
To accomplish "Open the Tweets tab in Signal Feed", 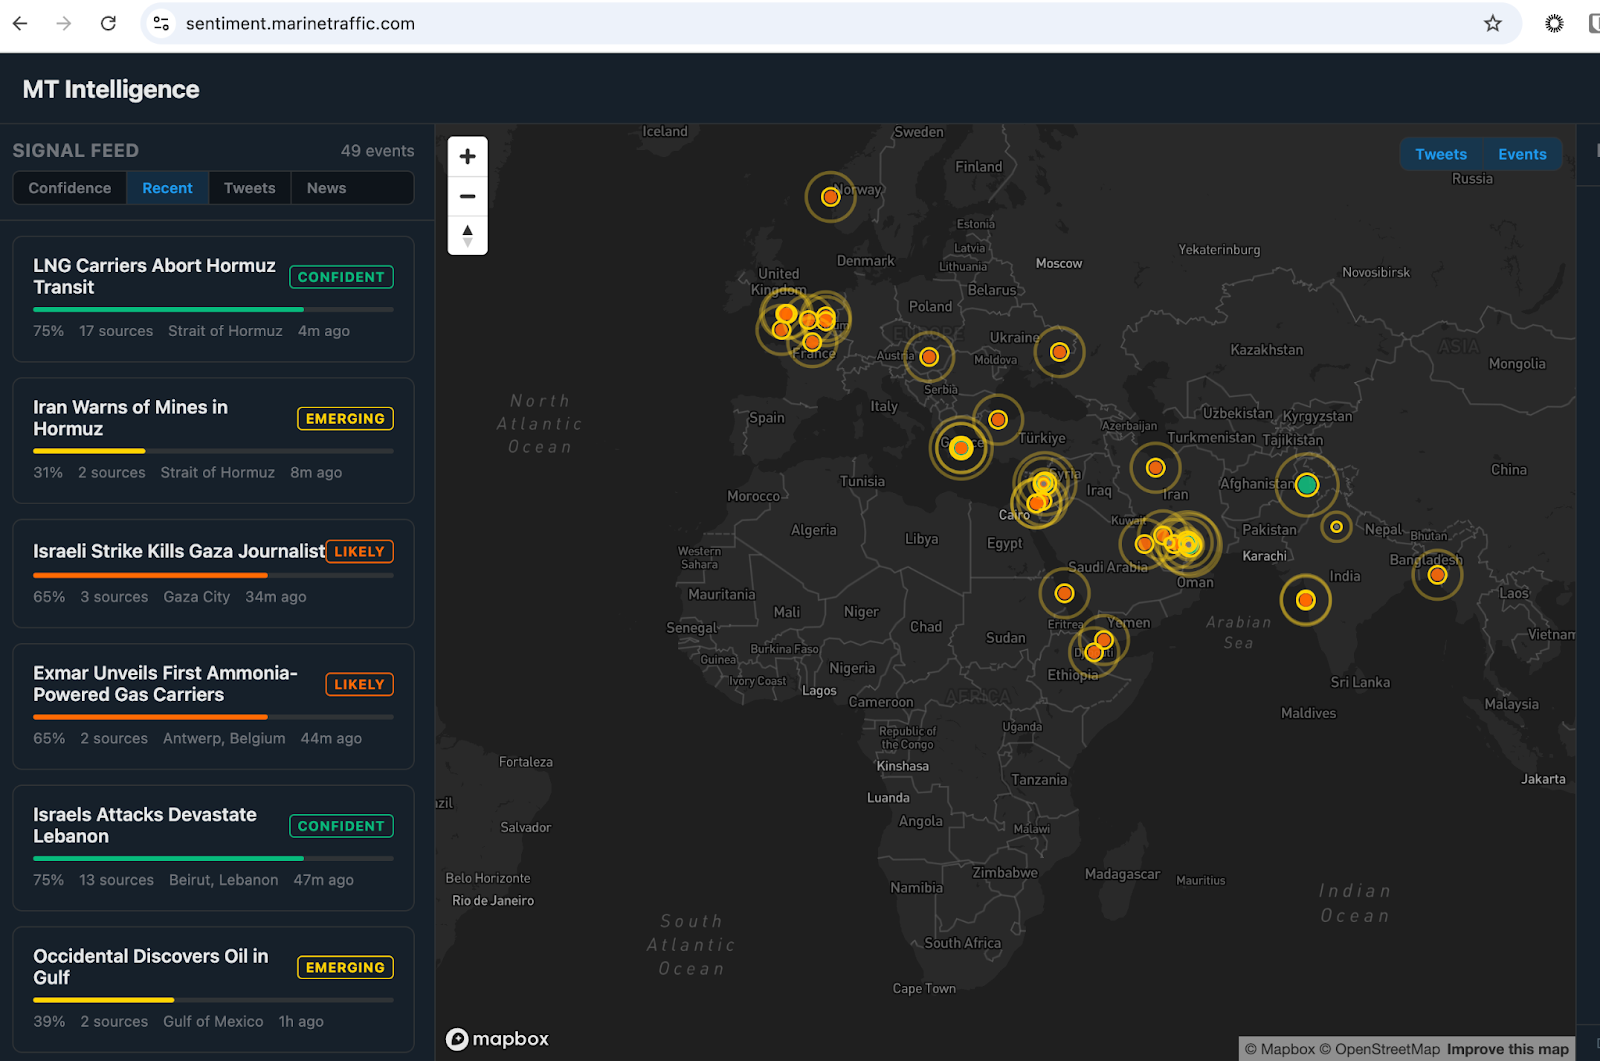I will tap(249, 187).
